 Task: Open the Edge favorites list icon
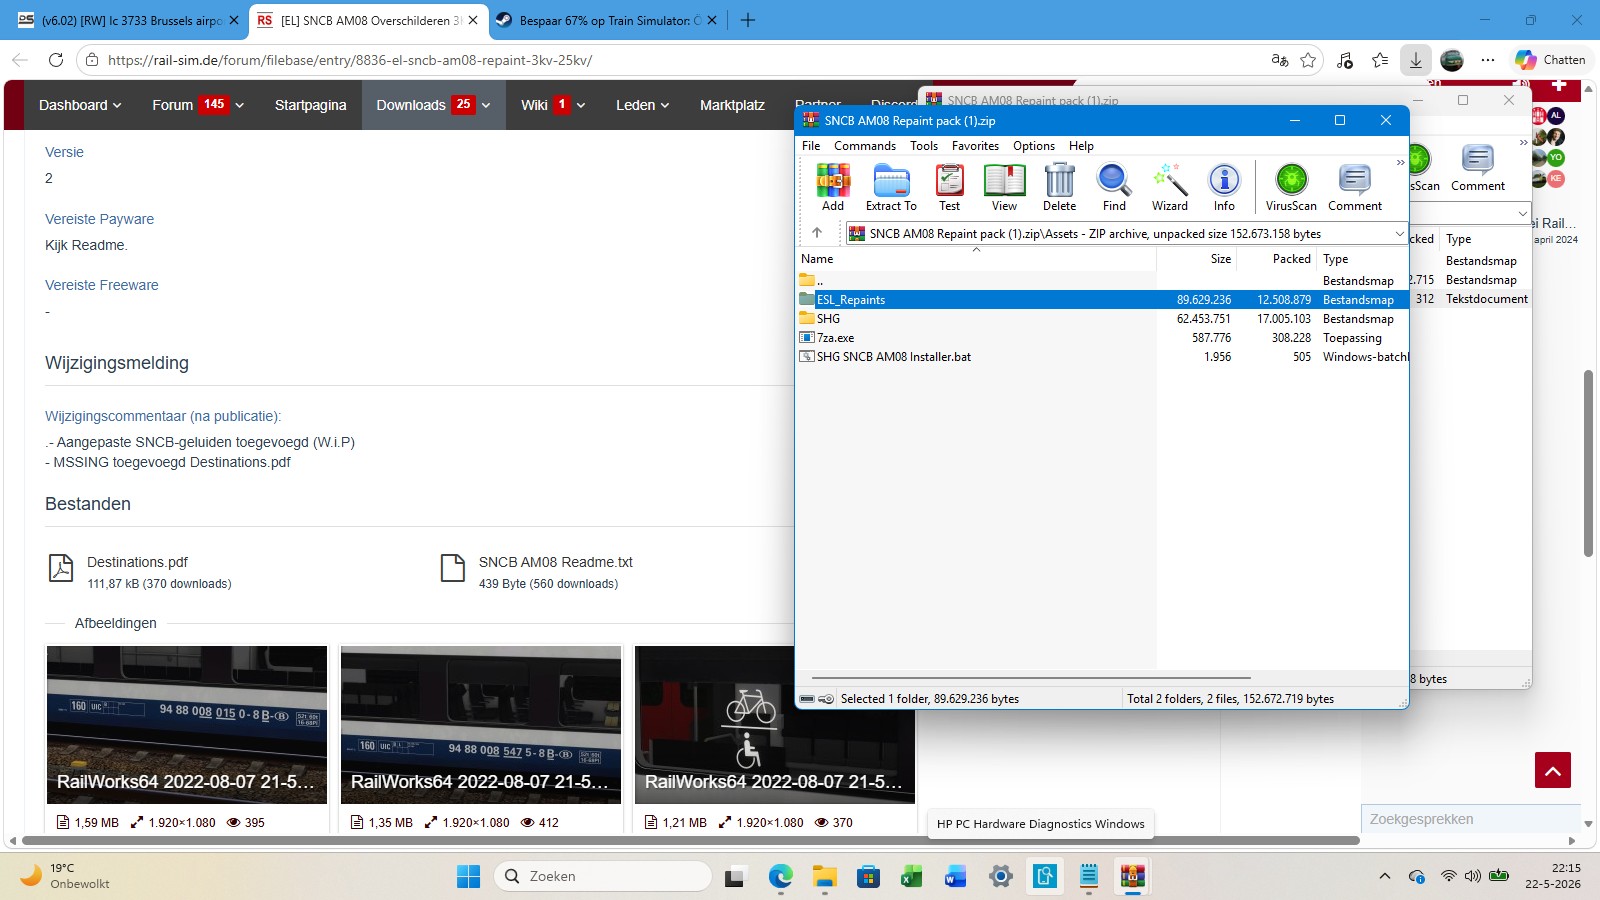[x=1380, y=60]
